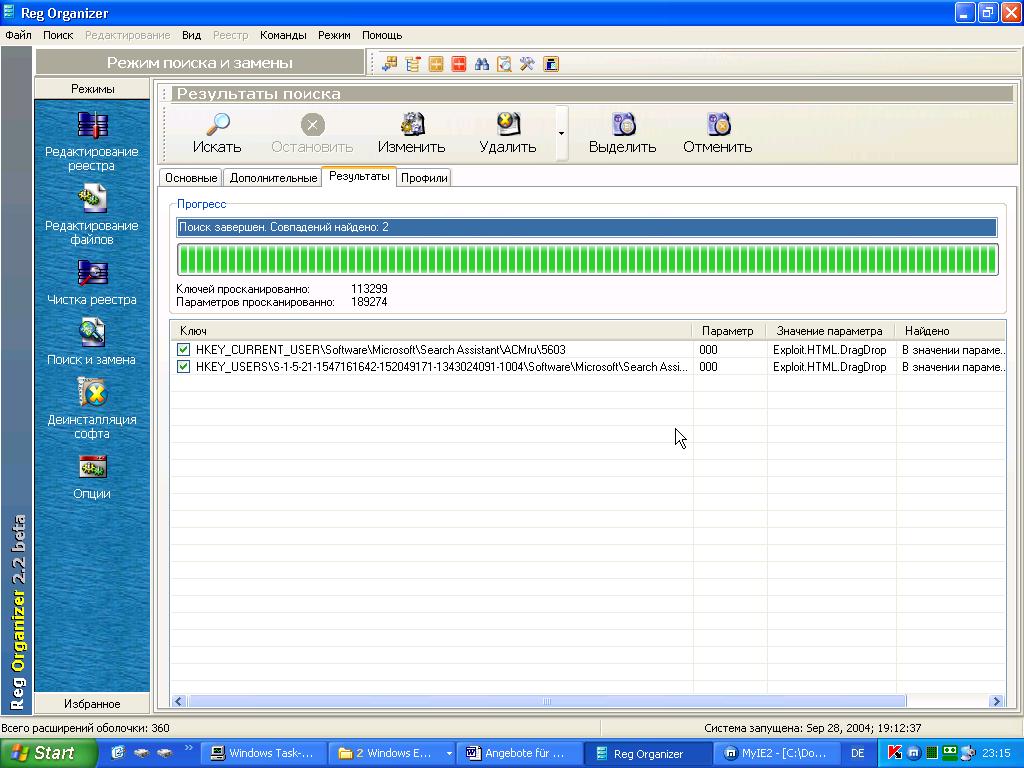Screen dimensions: 1024x768
Task: Open Windows Task-Manager taskbar button
Action: [x=263, y=753]
